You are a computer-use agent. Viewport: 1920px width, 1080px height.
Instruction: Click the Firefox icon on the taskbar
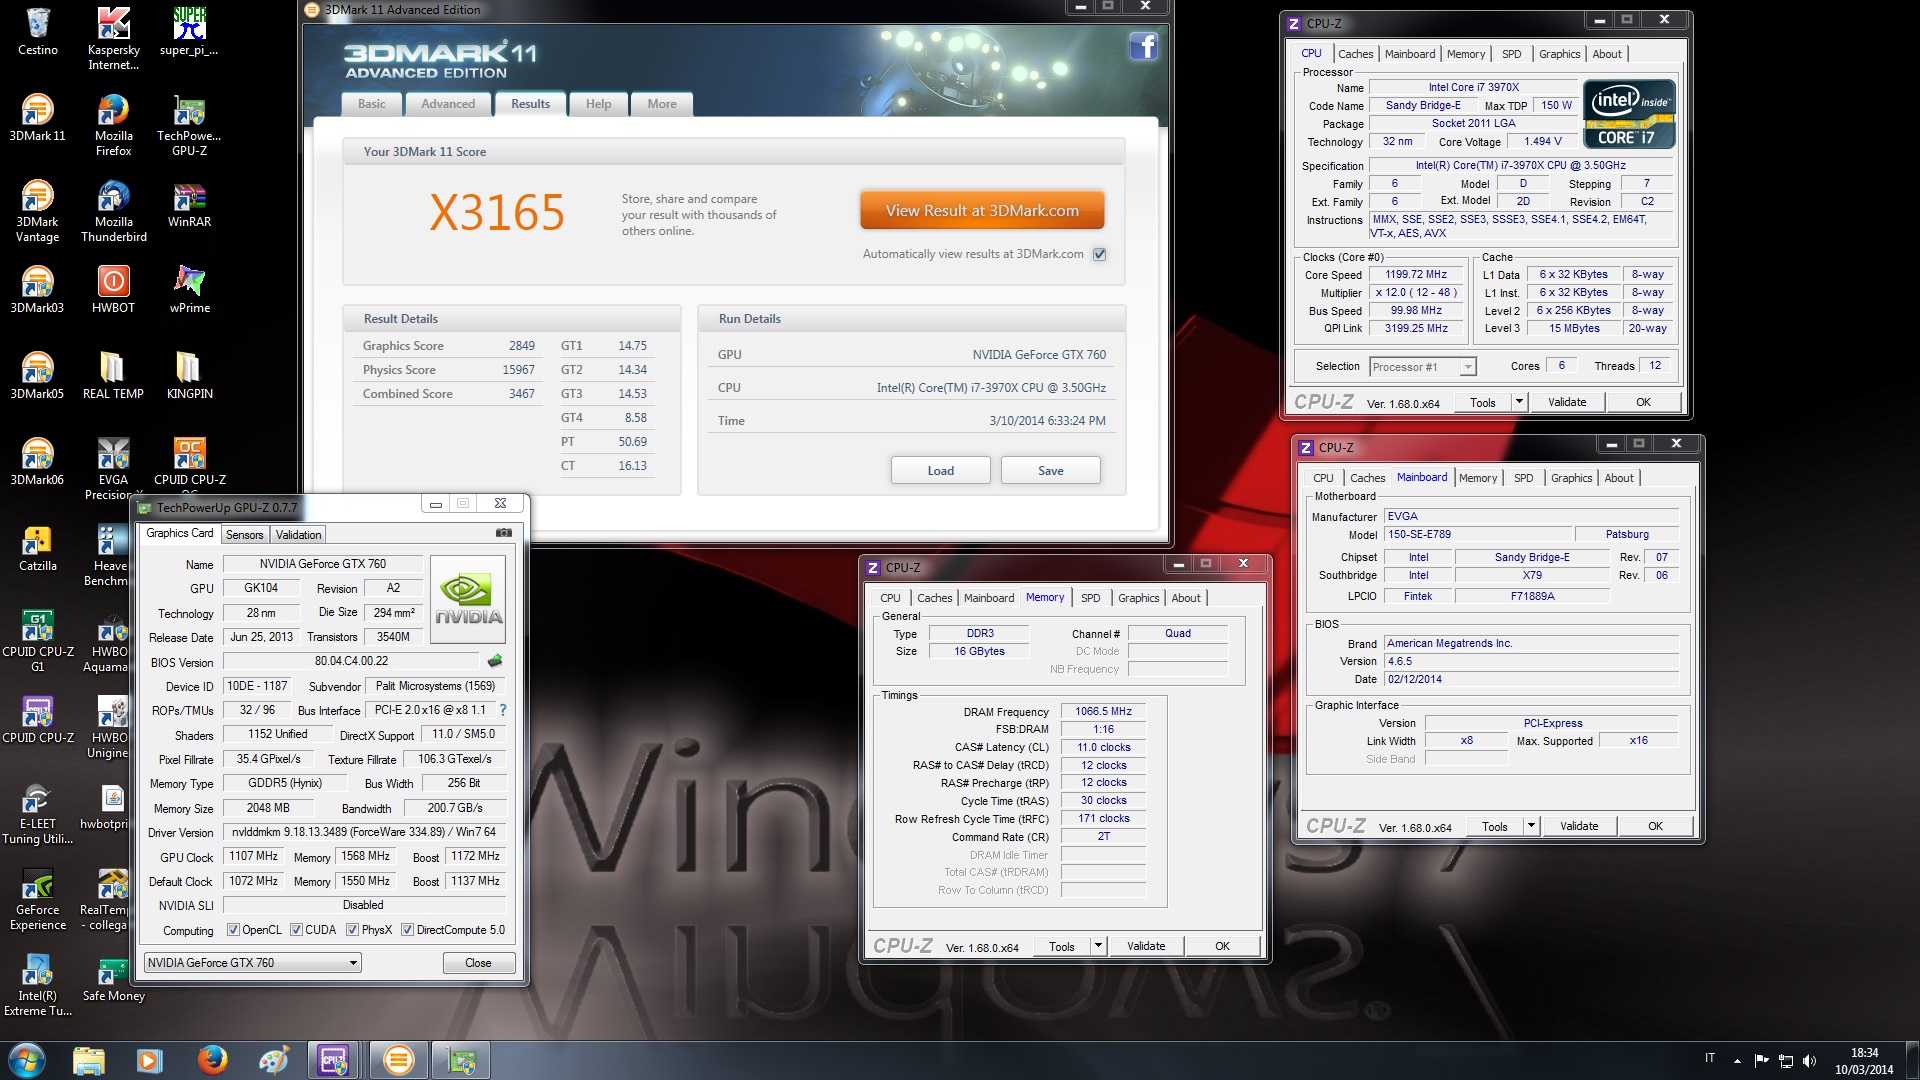pyautogui.click(x=212, y=1060)
